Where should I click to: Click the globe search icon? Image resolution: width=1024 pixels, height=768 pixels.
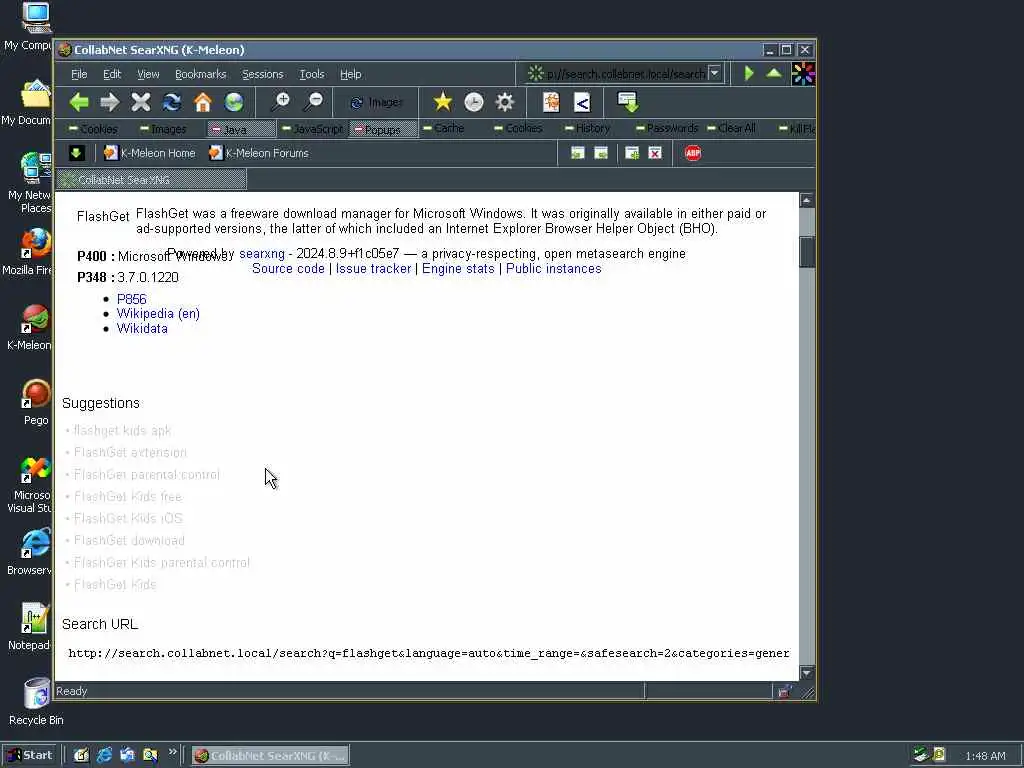(234, 102)
